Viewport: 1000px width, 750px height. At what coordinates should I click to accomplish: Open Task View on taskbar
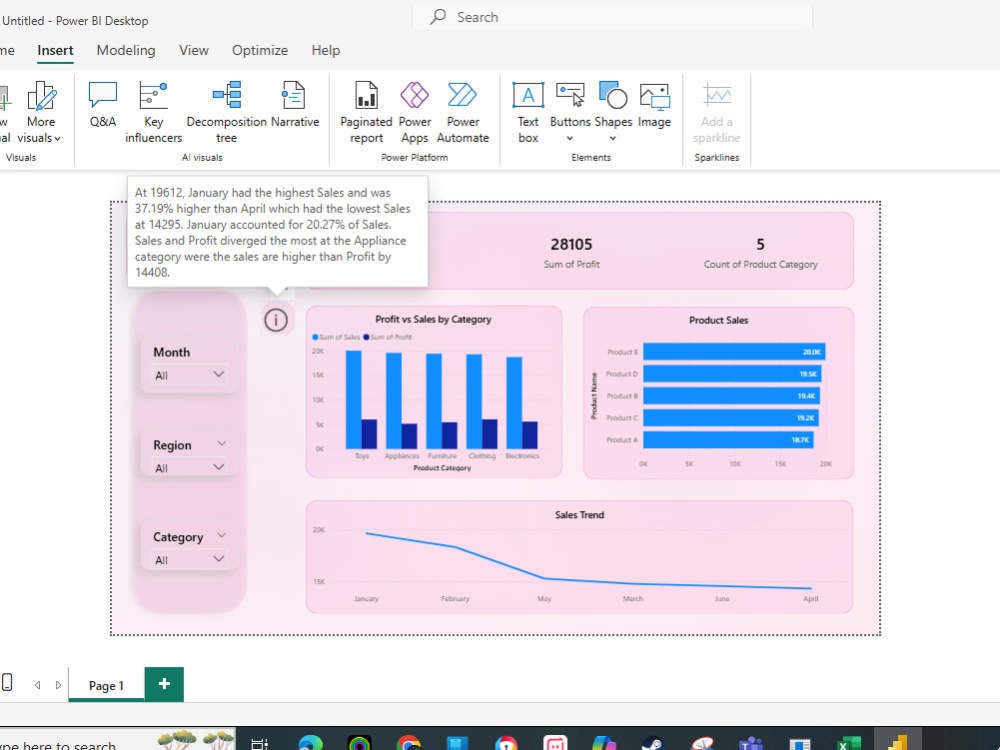[259, 743]
